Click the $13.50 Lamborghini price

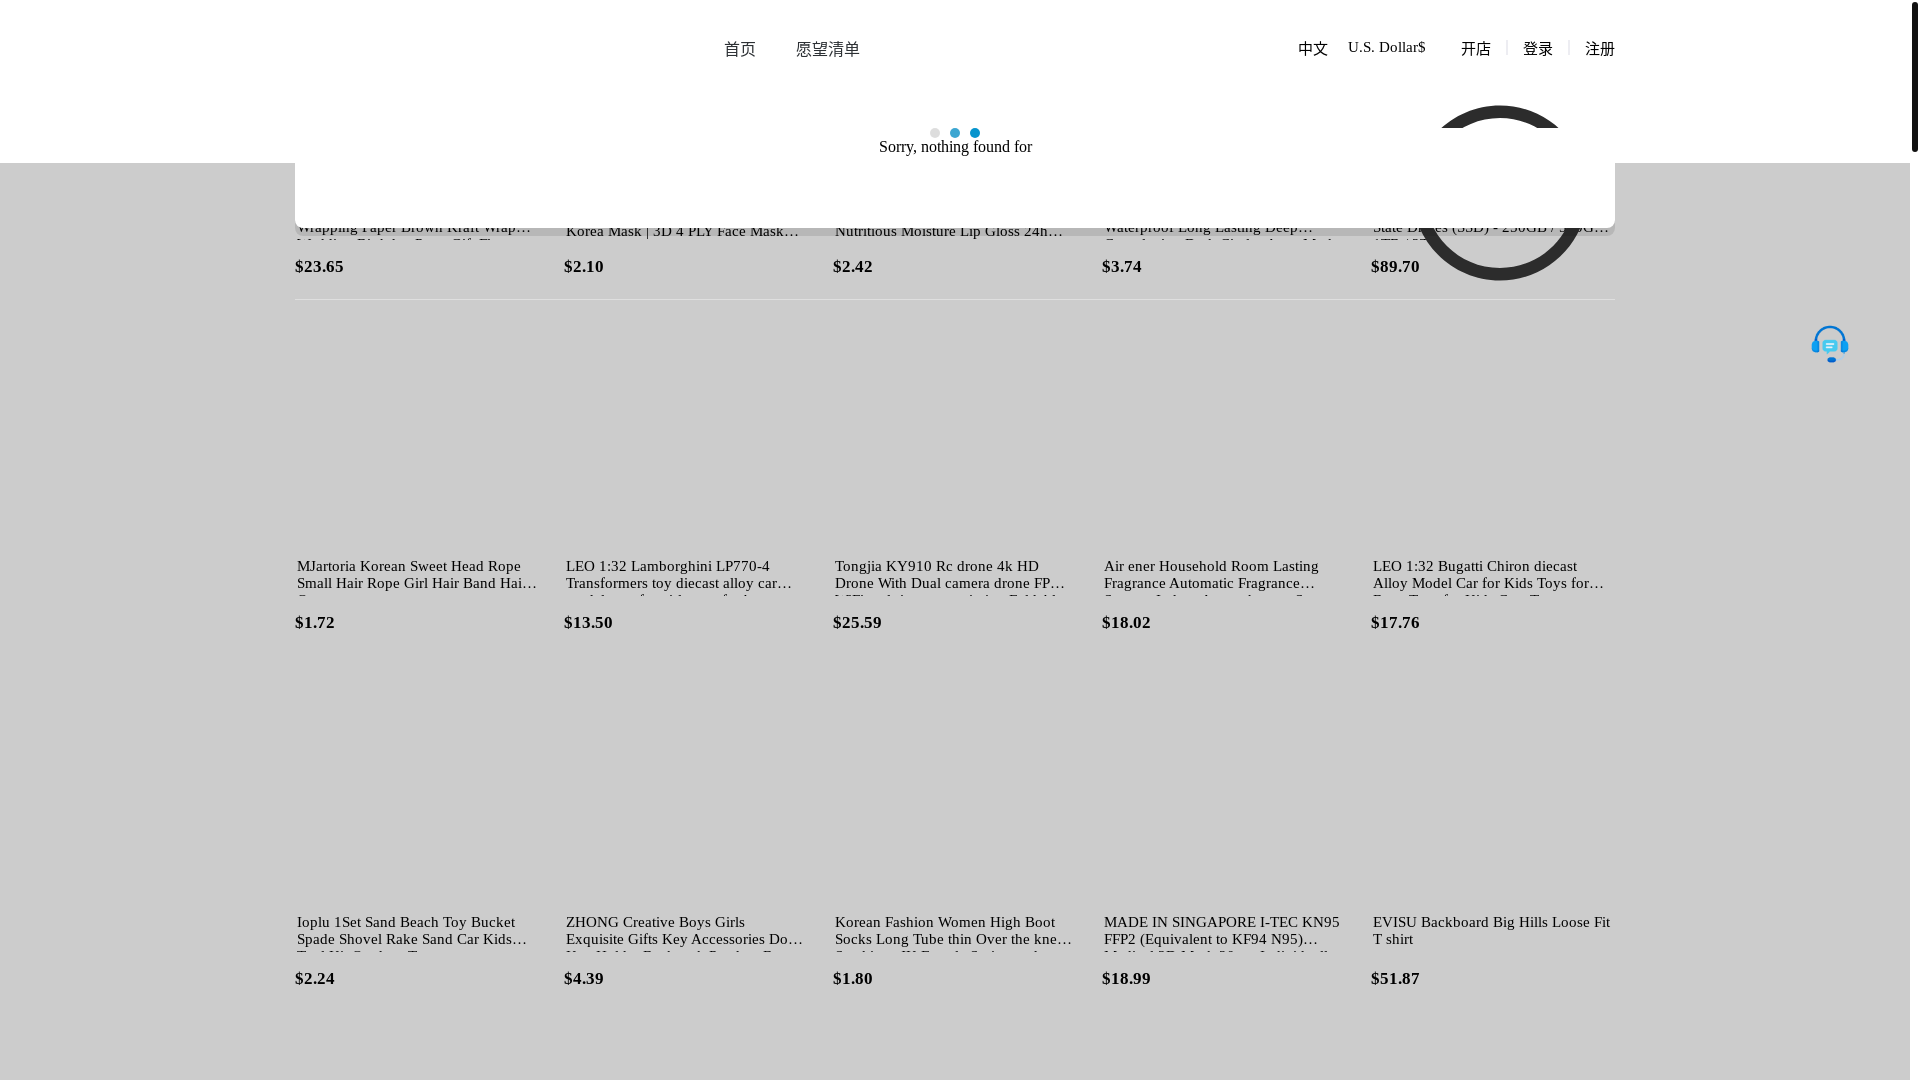(x=588, y=622)
